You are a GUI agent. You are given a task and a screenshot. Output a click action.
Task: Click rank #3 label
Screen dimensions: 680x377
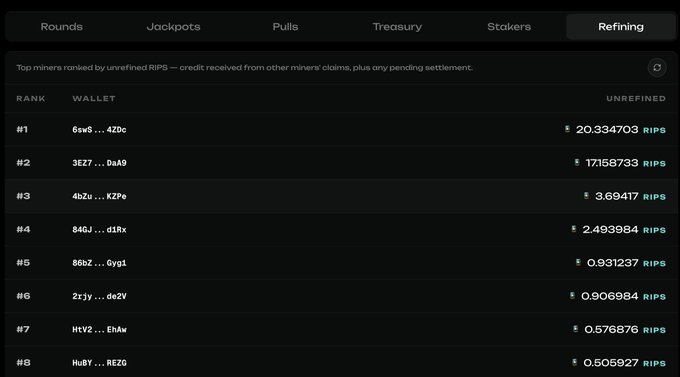[23, 196]
